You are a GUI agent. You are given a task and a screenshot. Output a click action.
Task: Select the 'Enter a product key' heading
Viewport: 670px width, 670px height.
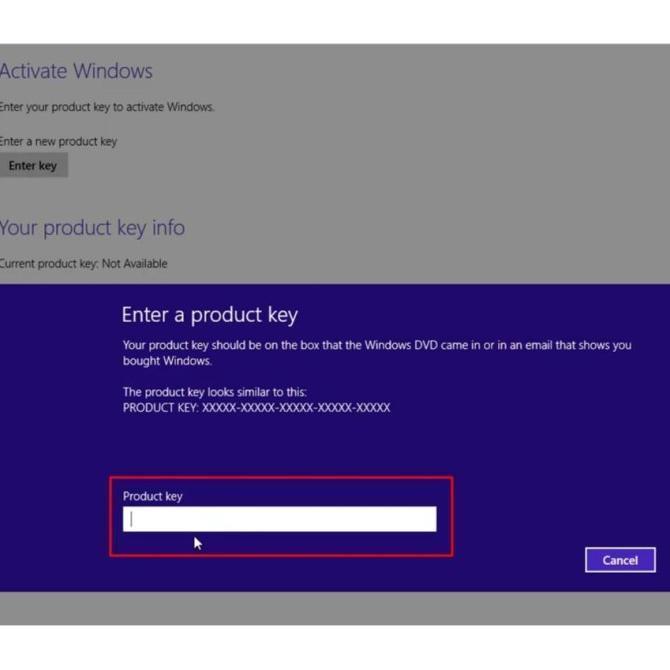(x=209, y=315)
